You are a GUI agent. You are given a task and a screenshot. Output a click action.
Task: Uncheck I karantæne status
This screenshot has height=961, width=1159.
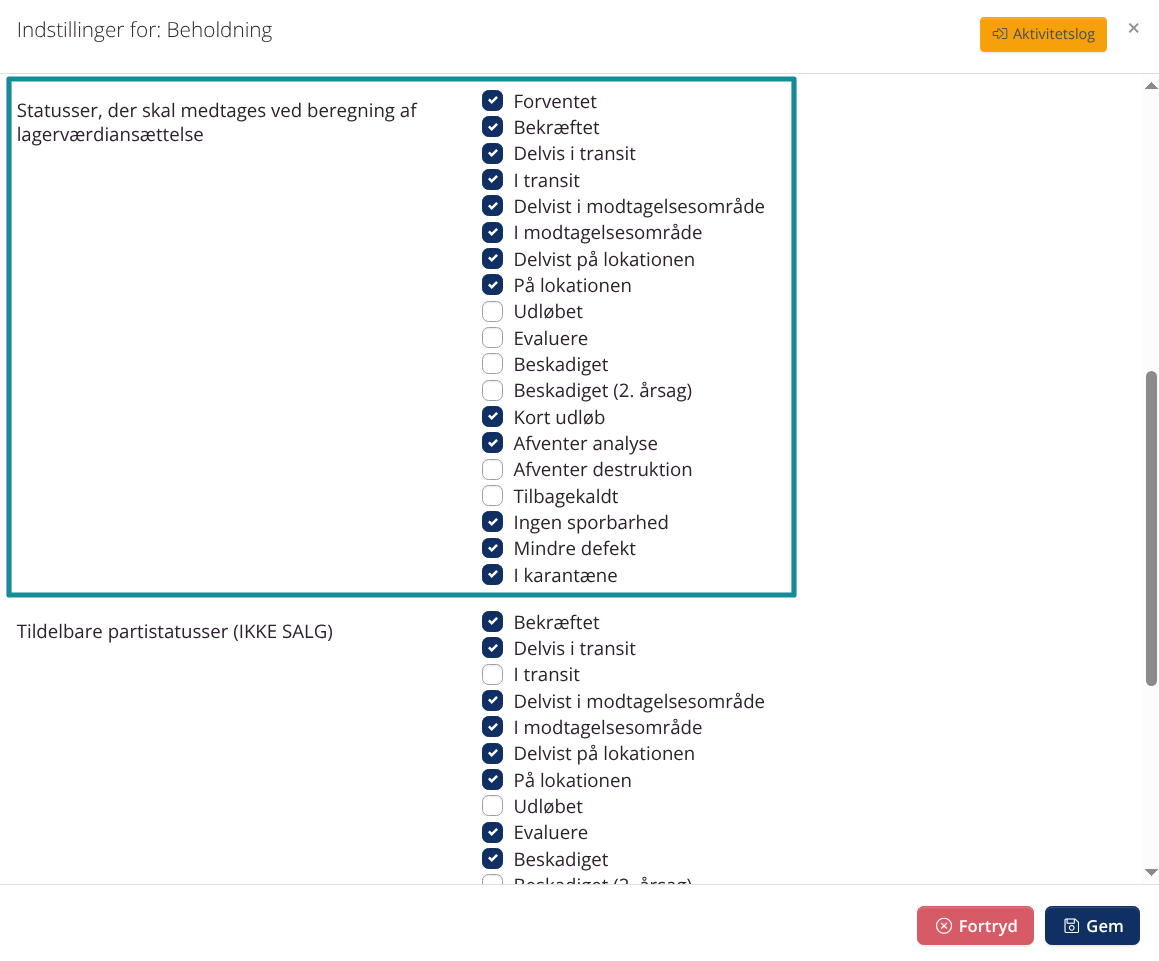tap(492, 575)
